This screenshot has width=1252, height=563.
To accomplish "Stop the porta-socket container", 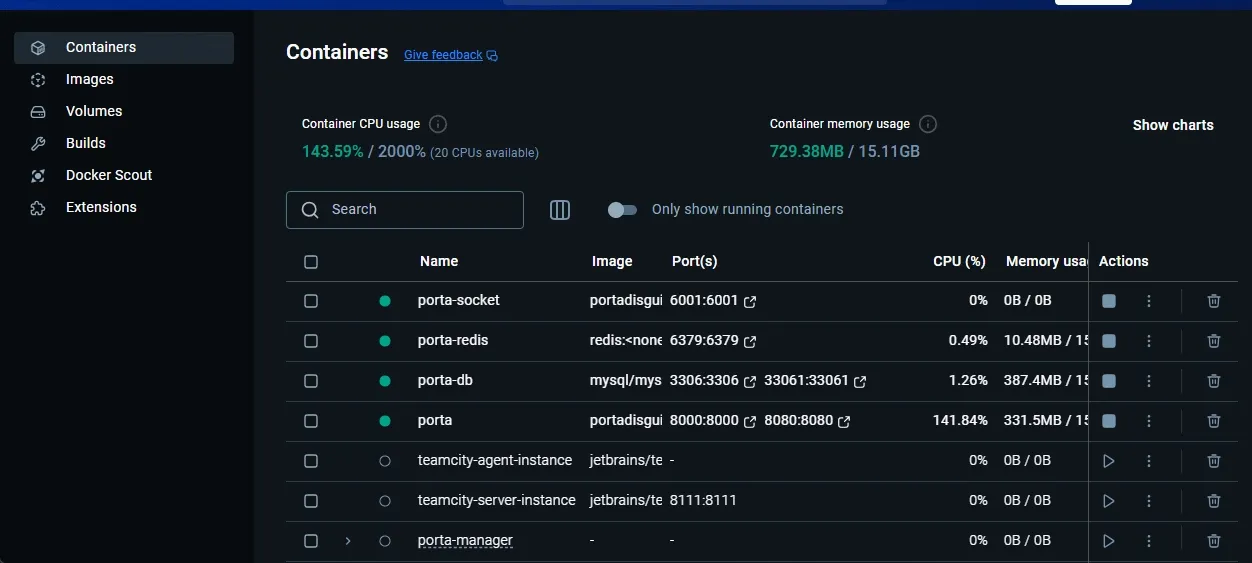I will [x=1109, y=301].
